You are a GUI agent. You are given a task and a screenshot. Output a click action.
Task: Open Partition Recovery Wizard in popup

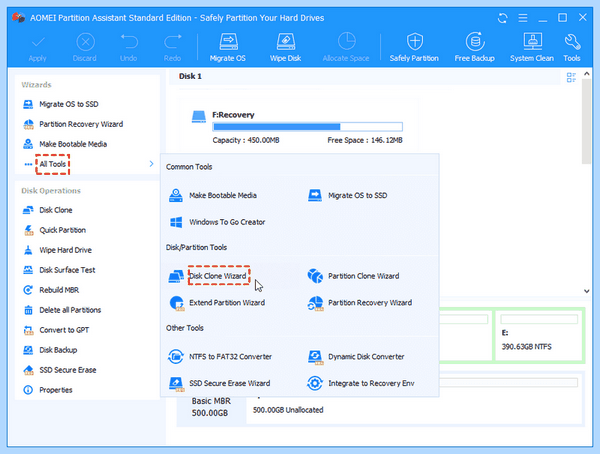pyautogui.click(x=370, y=302)
